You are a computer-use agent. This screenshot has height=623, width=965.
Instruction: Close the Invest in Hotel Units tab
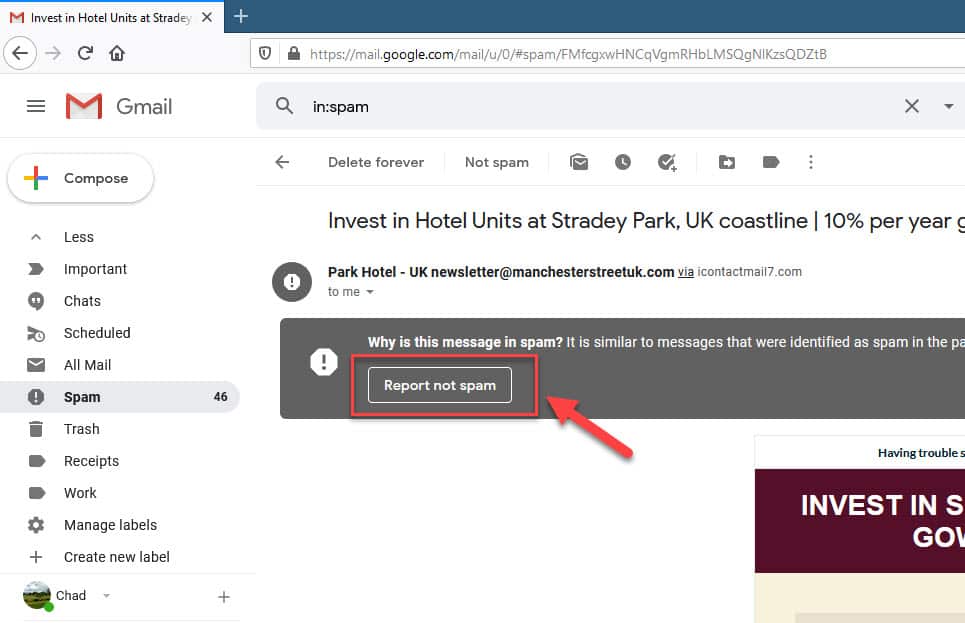point(207,17)
